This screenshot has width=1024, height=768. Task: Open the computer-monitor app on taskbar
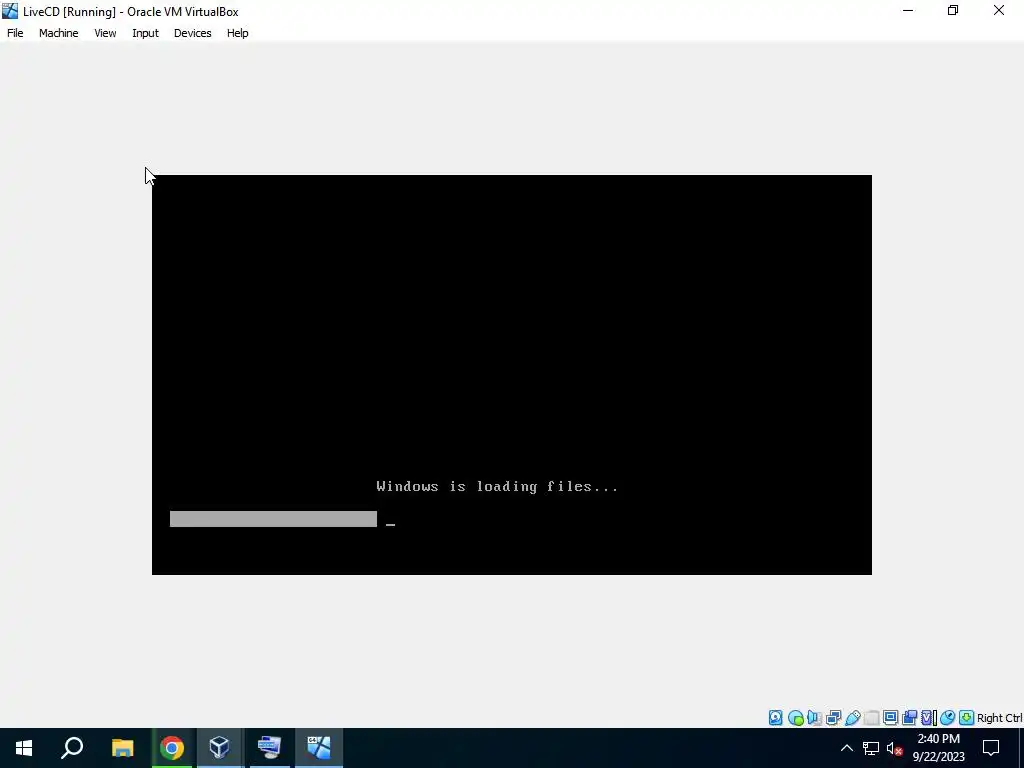click(x=269, y=748)
